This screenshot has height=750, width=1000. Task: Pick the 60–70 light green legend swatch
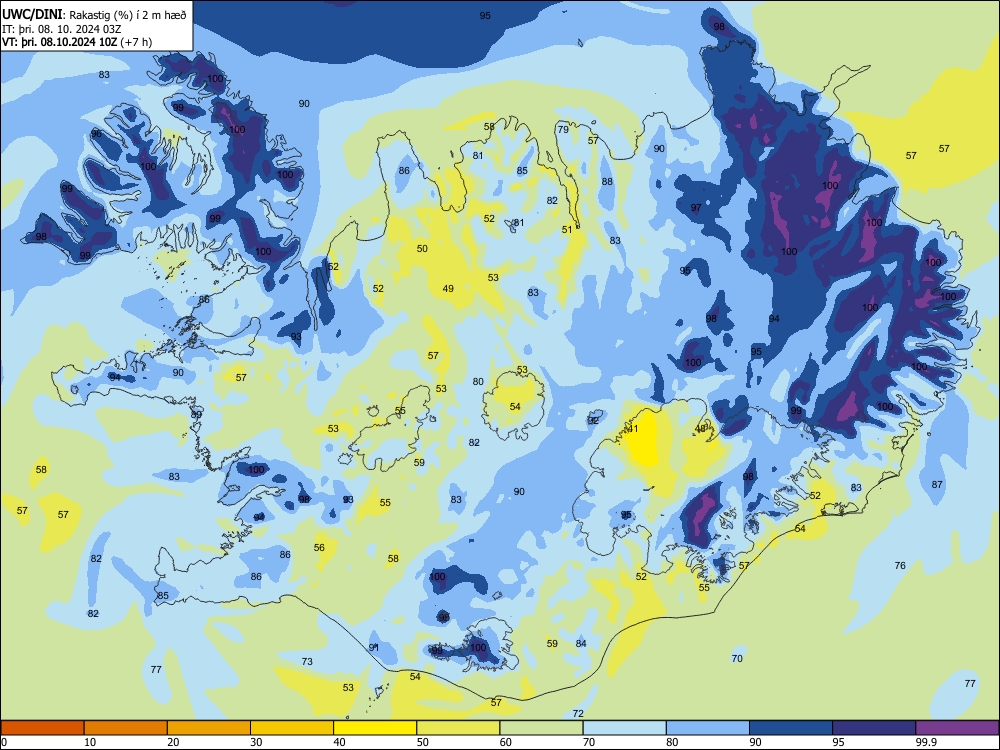tap(541, 728)
